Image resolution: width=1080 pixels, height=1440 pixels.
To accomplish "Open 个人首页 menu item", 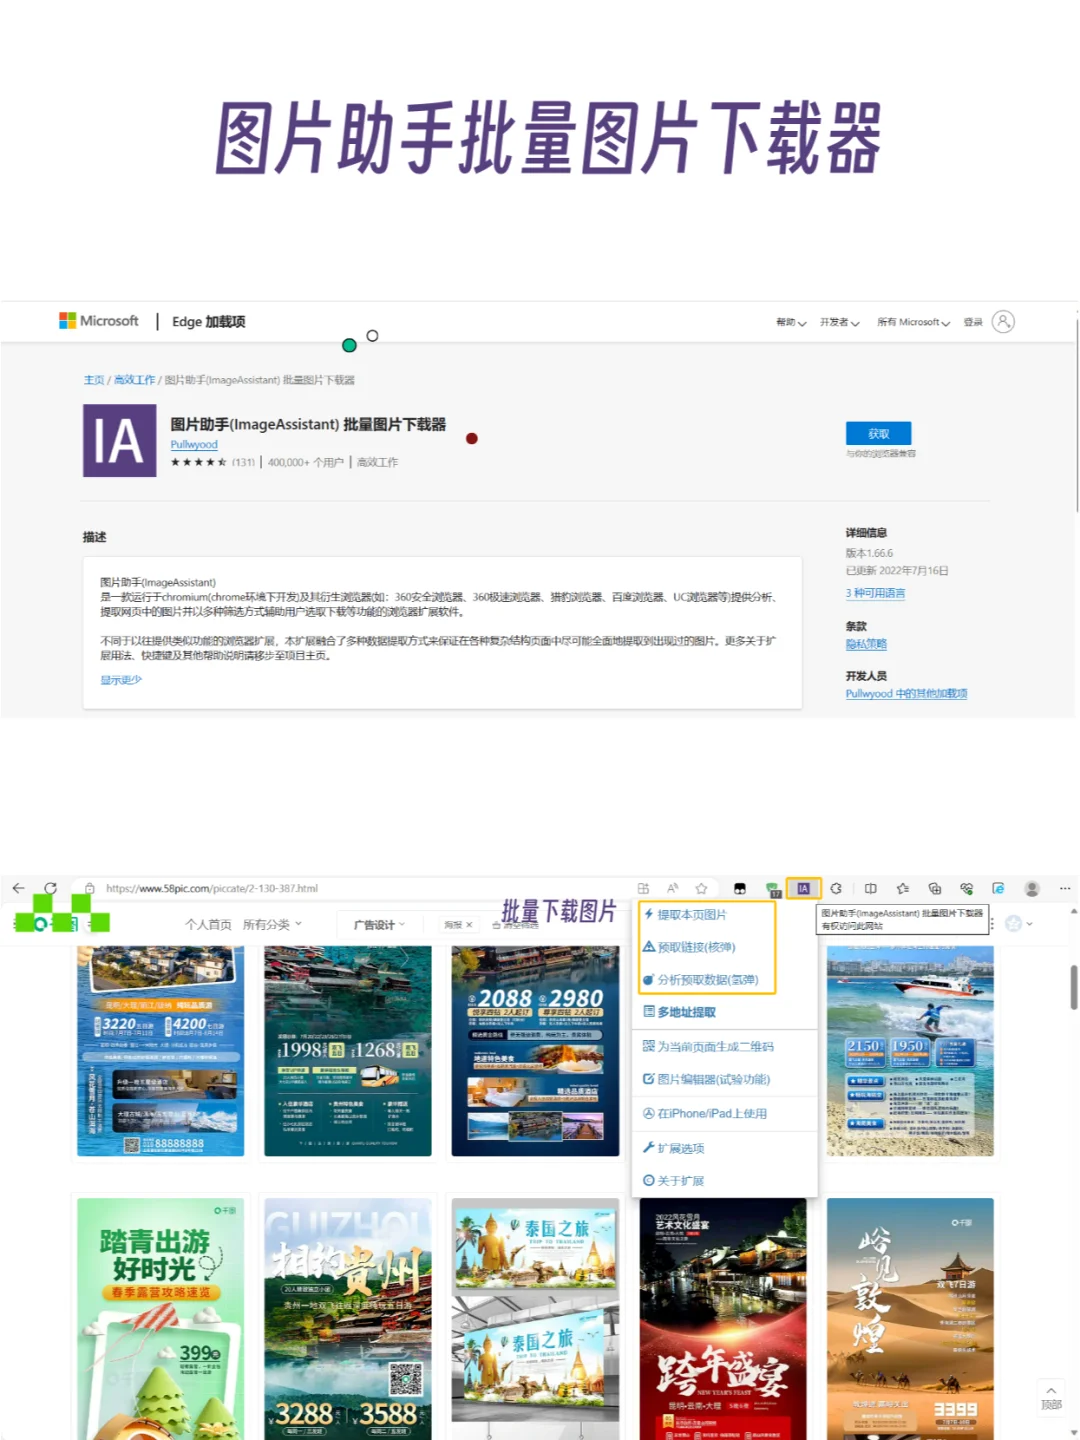I will pyautogui.click(x=208, y=923).
